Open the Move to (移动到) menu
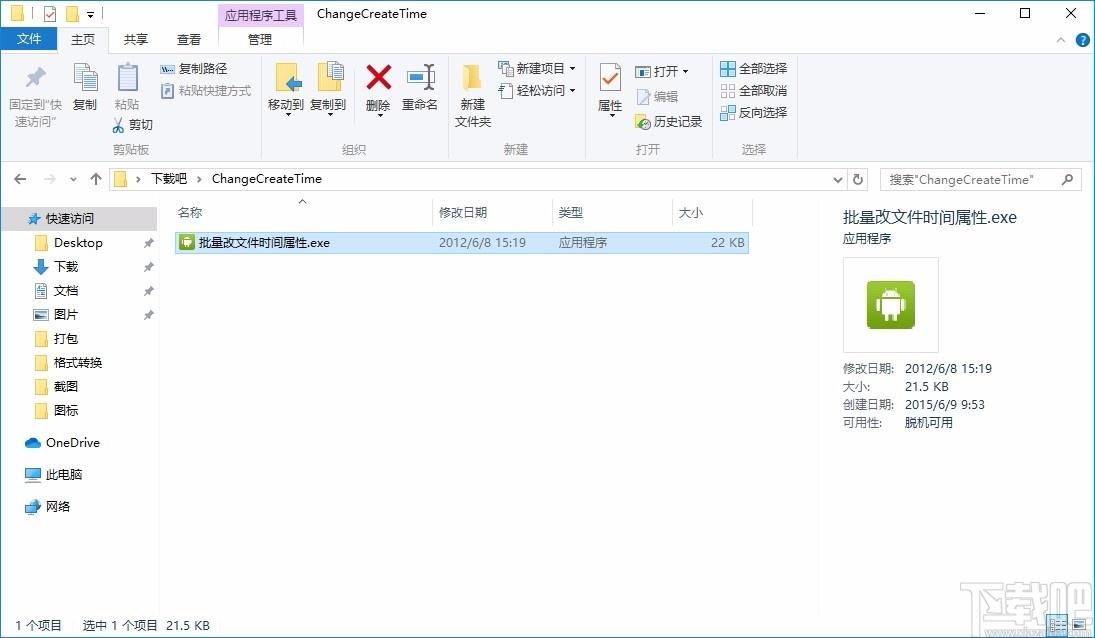This screenshot has width=1095, height=638. (286, 89)
